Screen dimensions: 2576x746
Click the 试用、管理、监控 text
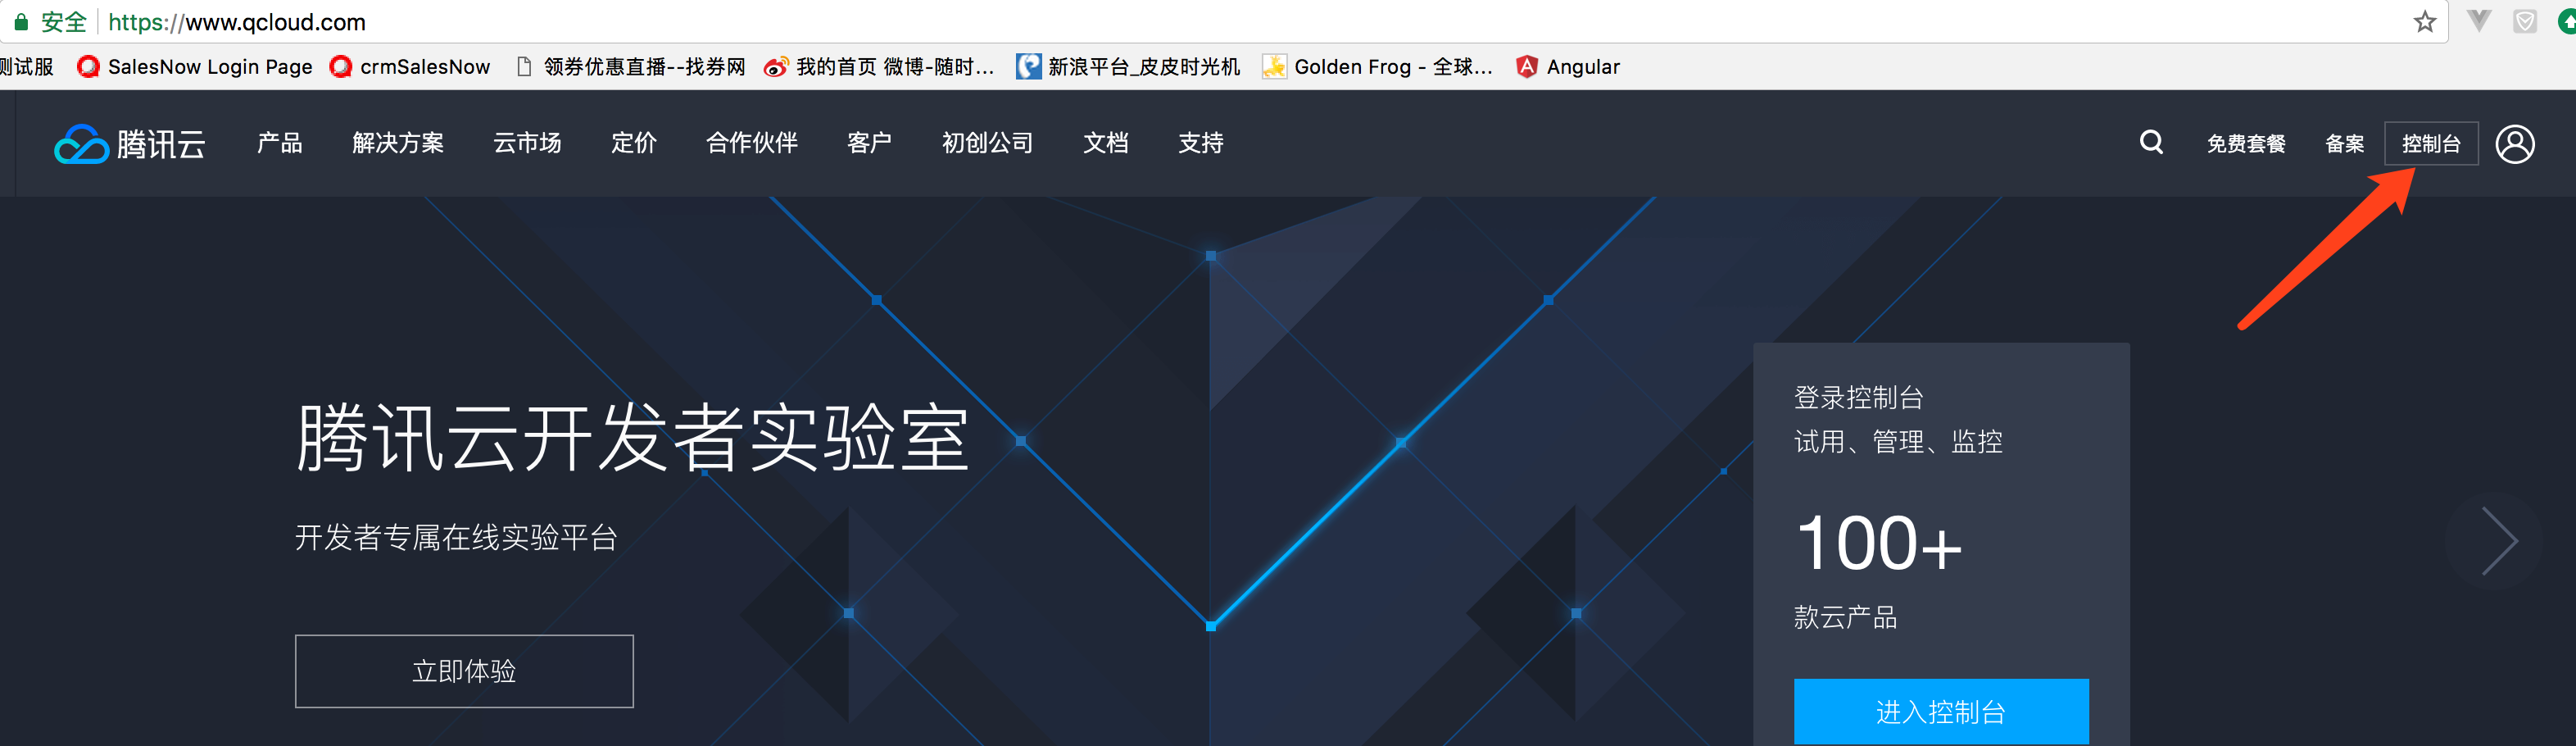coord(1898,441)
